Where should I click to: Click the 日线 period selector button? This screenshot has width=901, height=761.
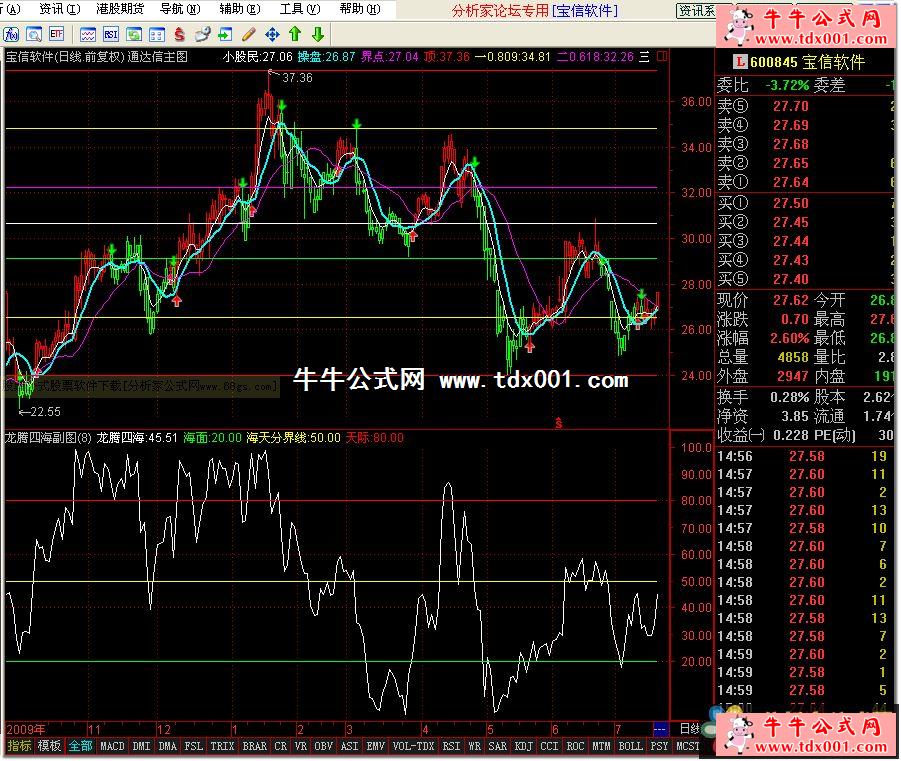tap(690, 729)
